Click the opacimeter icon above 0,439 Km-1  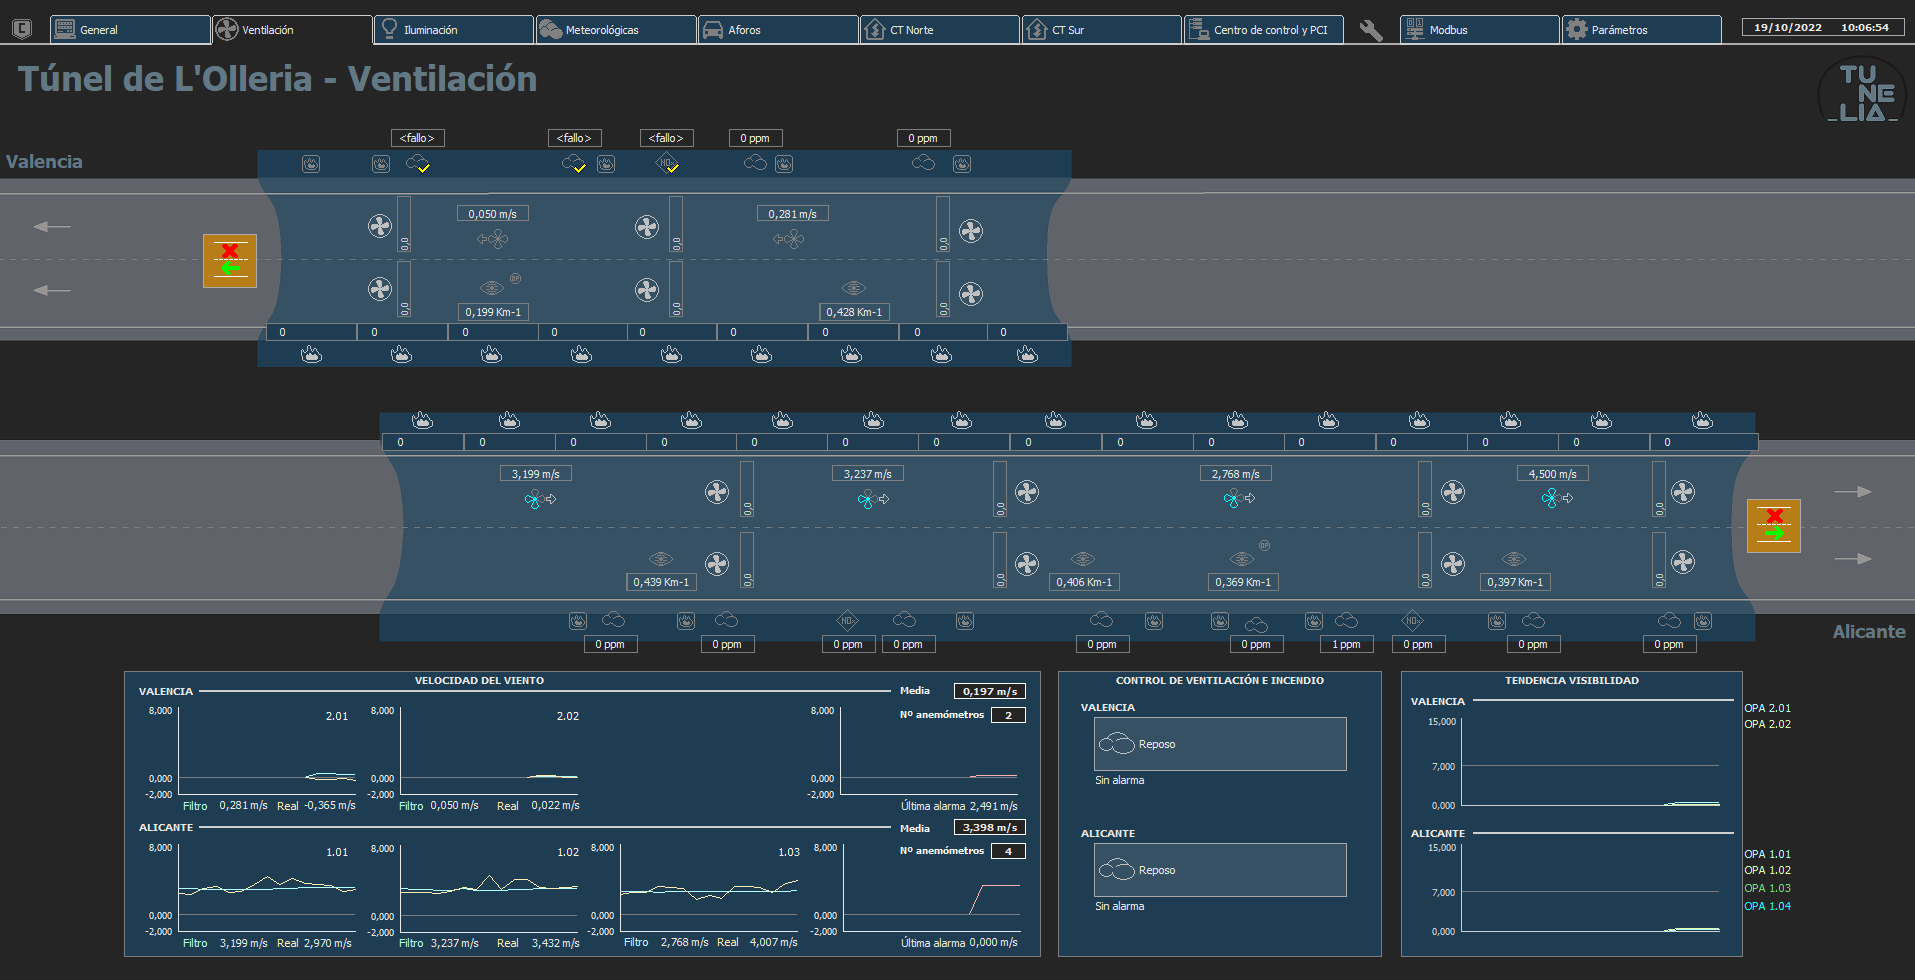(661, 559)
